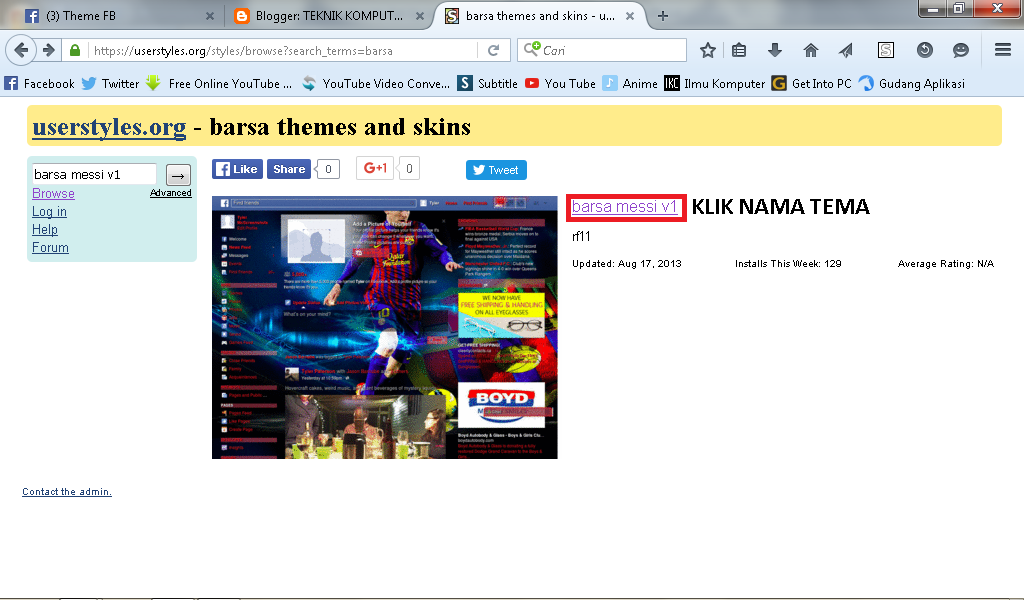Viewport: 1024px width, 600px height.
Task: Close the barsa themes and skins tab
Action: (630, 16)
